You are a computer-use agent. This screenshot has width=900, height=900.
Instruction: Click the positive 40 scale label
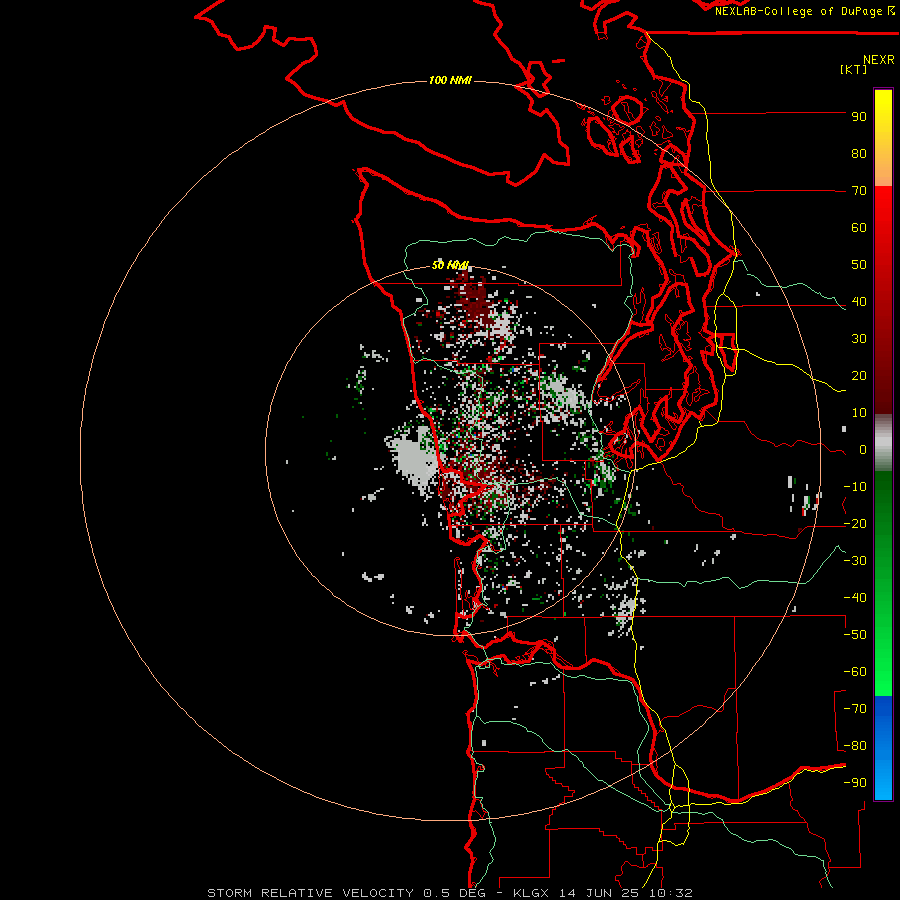859,302
